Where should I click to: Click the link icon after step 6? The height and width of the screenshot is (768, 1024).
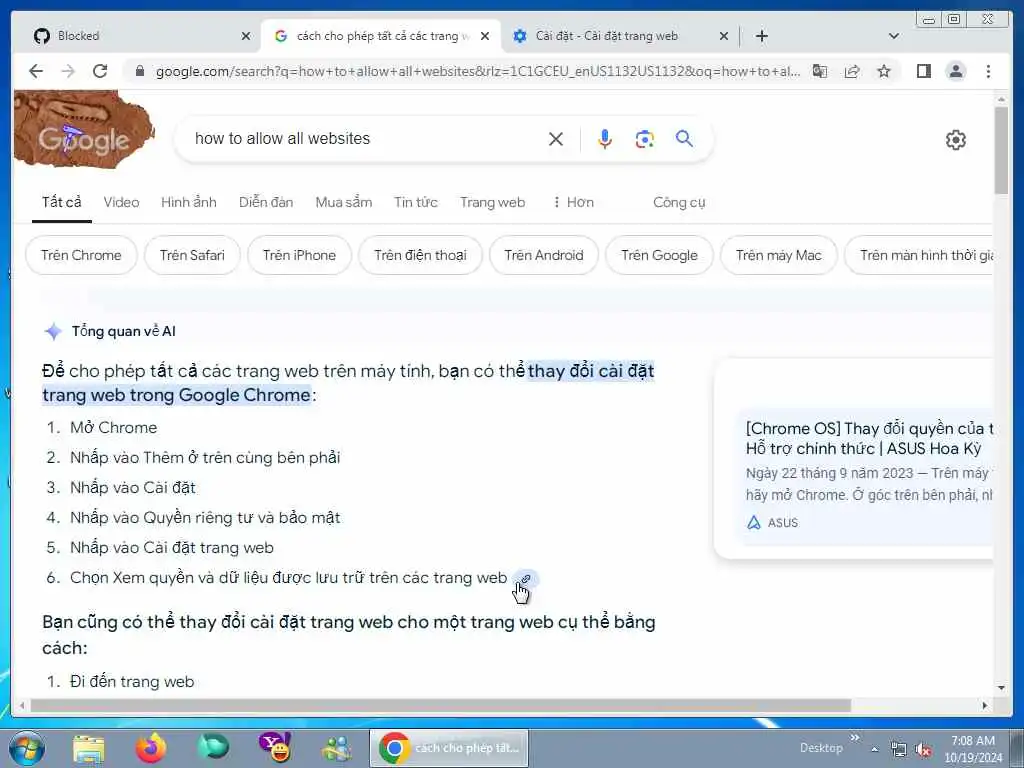pyautogui.click(x=525, y=579)
